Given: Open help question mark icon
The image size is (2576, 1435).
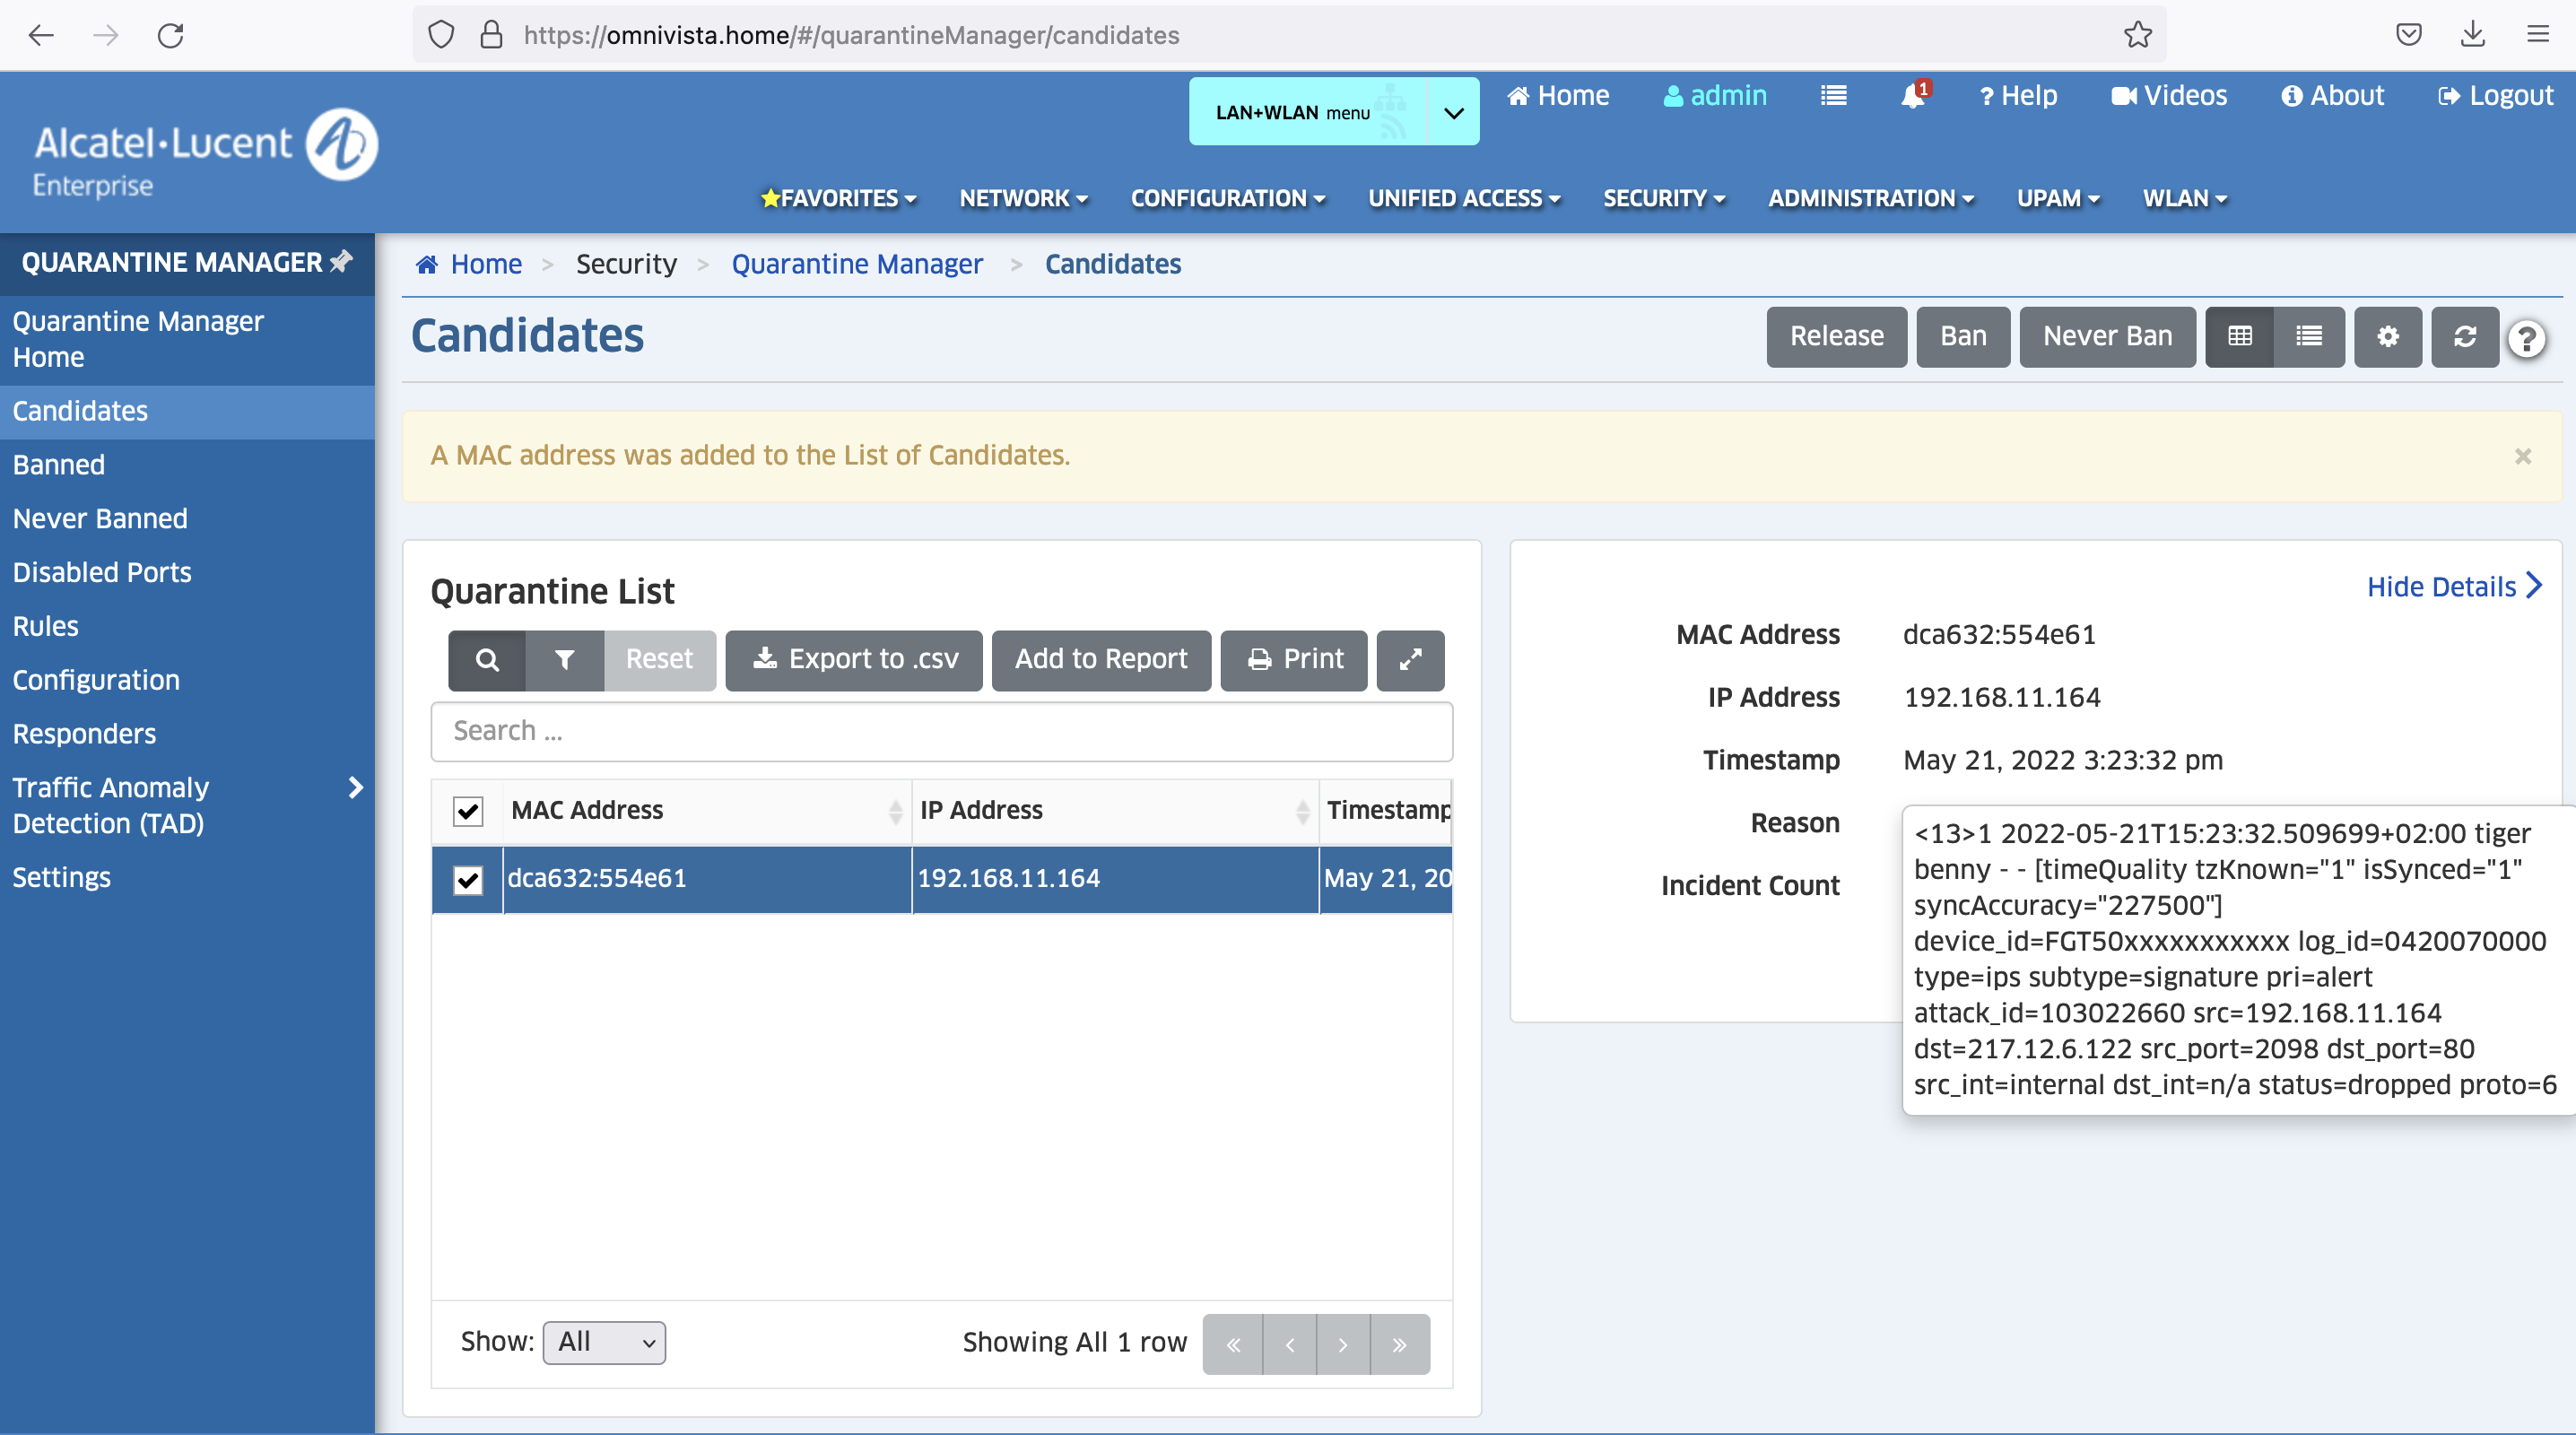Looking at the screenshot, I should [2526, 338].
